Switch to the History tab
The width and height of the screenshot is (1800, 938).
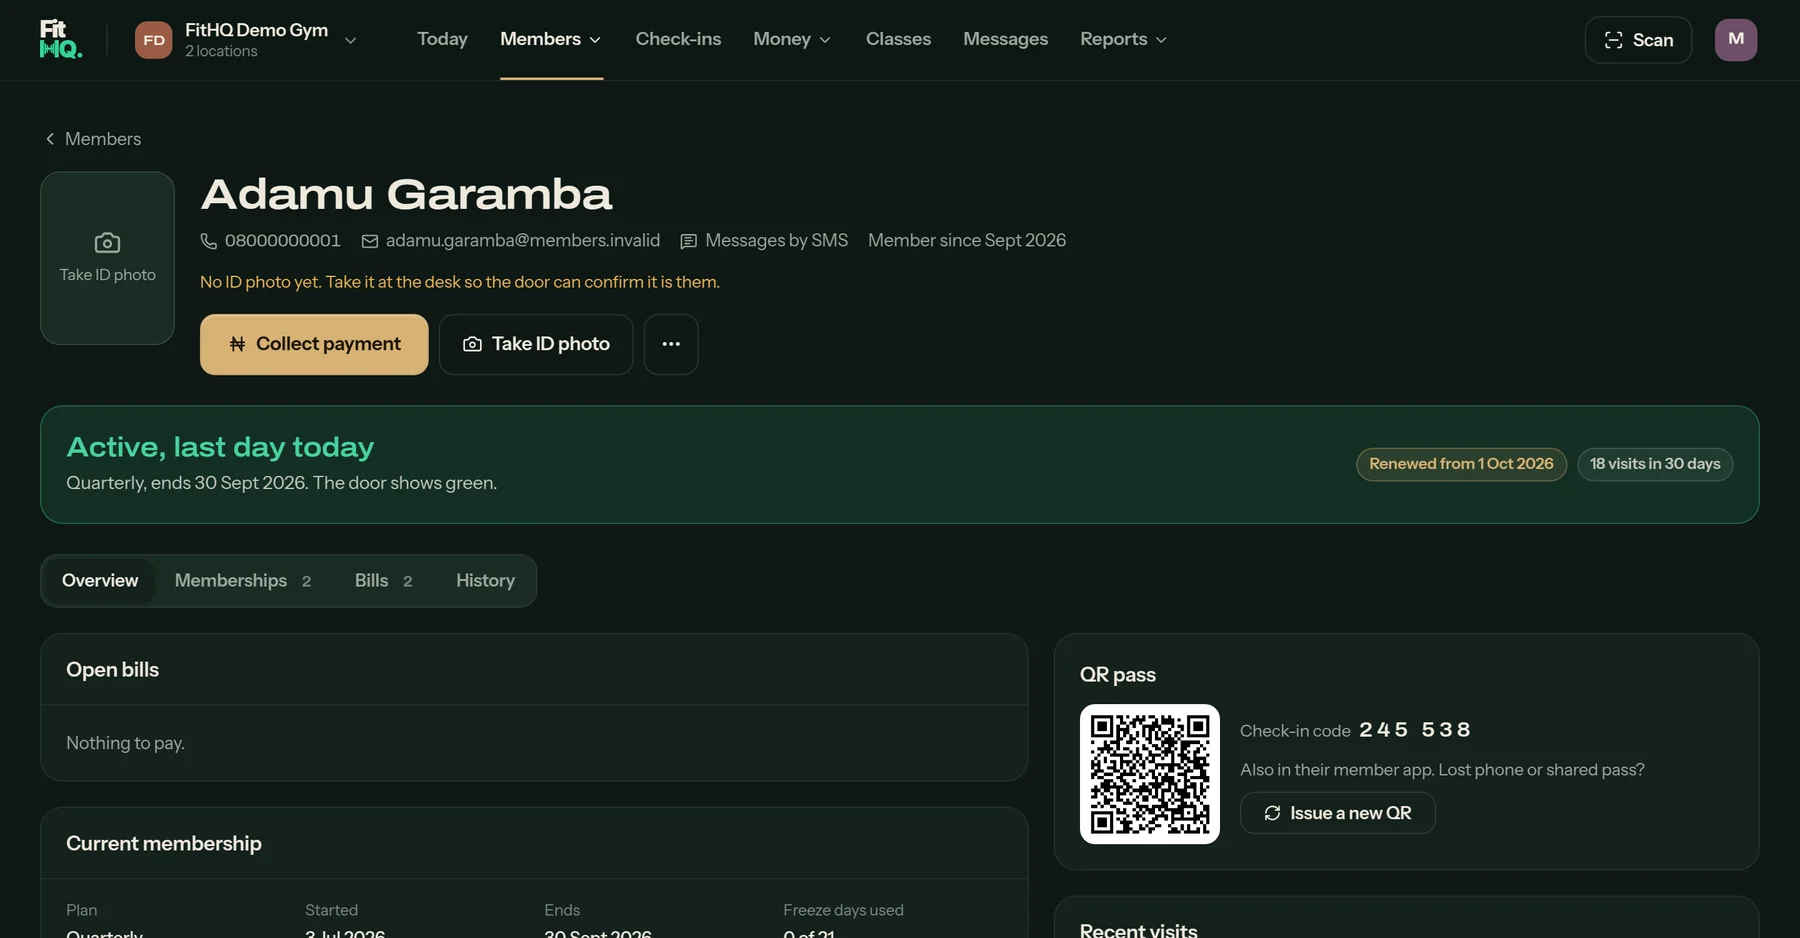click(x=485, y=581)
